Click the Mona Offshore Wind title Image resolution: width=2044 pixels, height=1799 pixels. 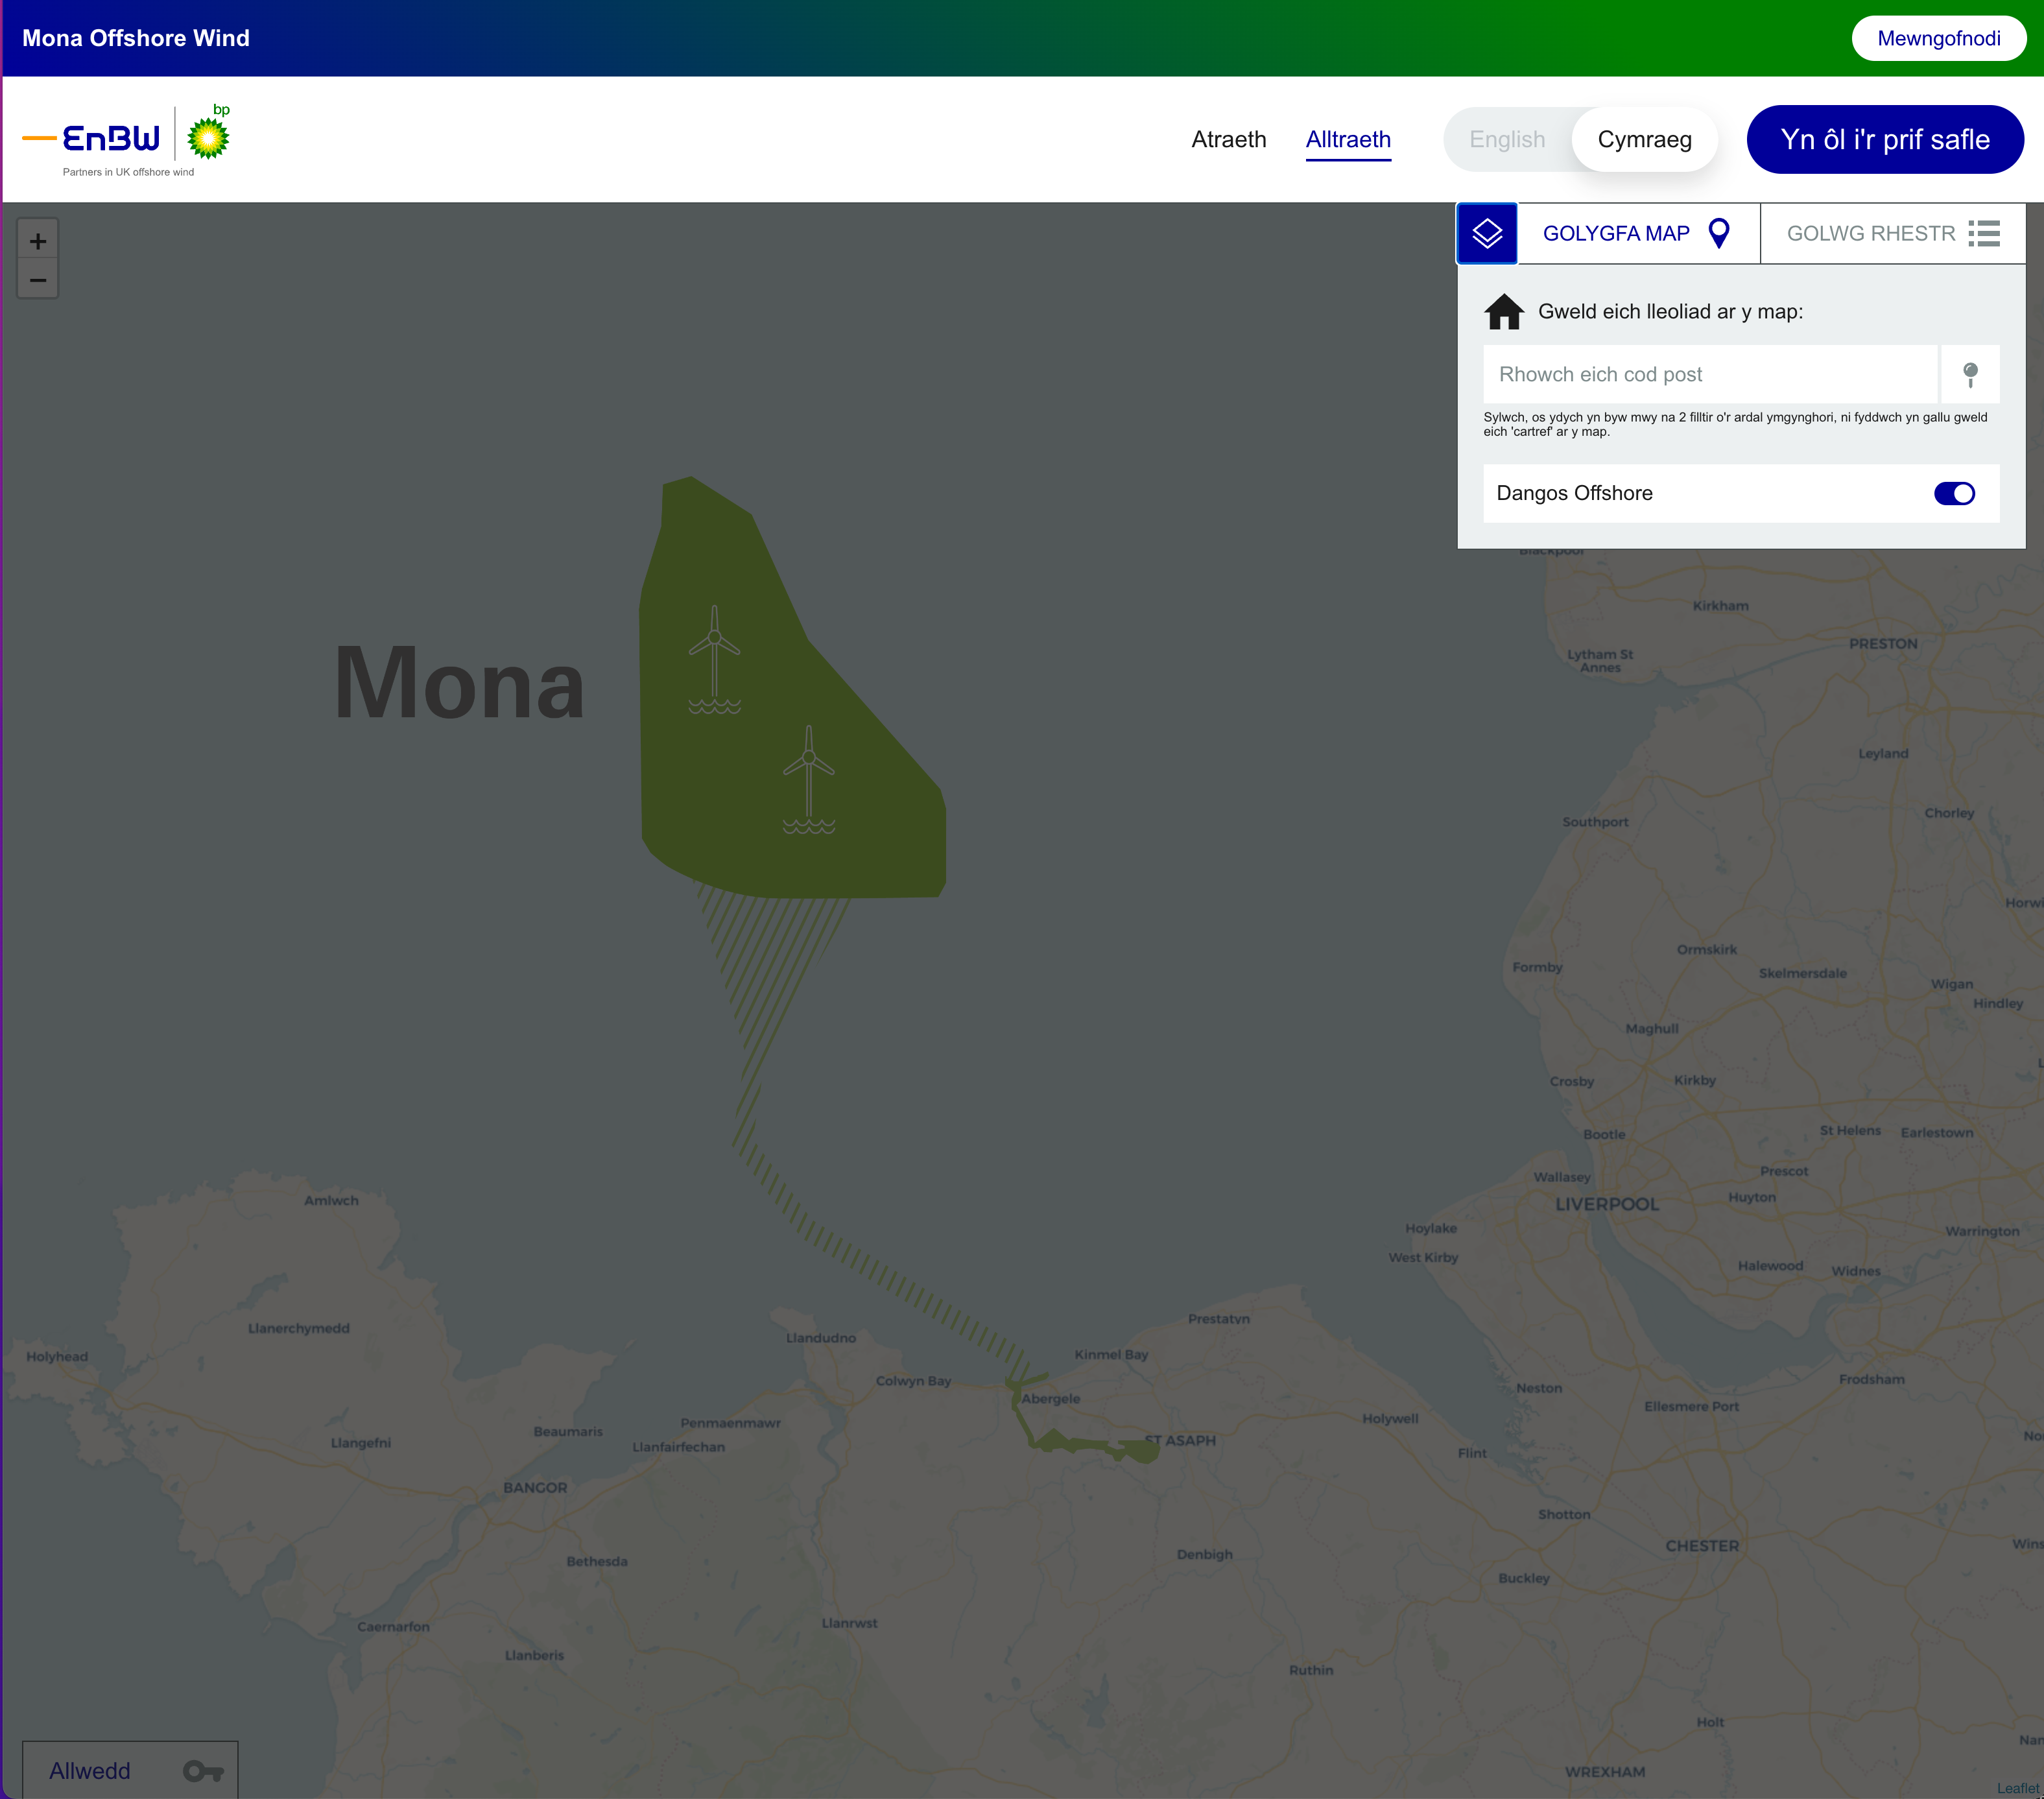136,39
